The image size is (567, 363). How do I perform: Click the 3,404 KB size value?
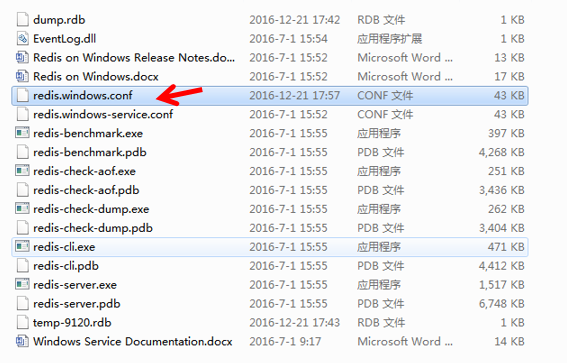(x=502, y=228)
